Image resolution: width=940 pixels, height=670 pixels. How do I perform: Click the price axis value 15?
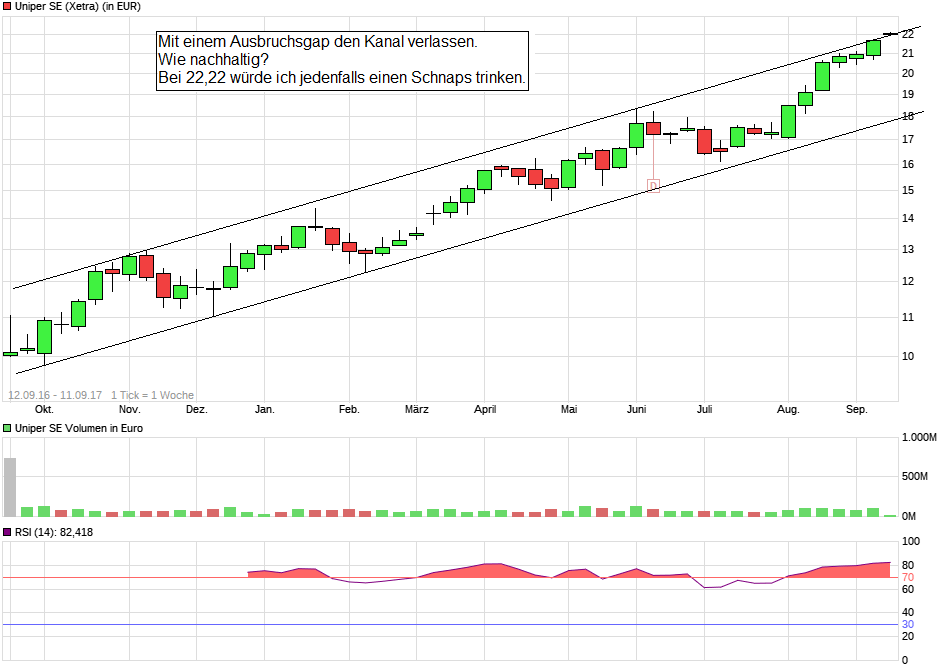tap(908, 191)
